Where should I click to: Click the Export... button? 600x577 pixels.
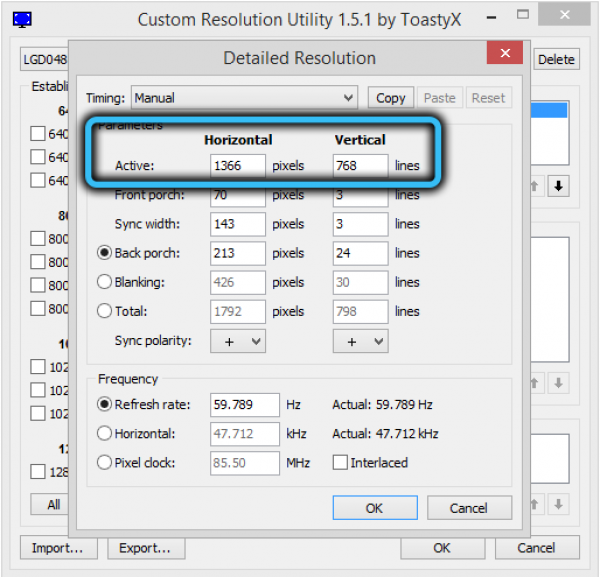[x=146, y=548]
